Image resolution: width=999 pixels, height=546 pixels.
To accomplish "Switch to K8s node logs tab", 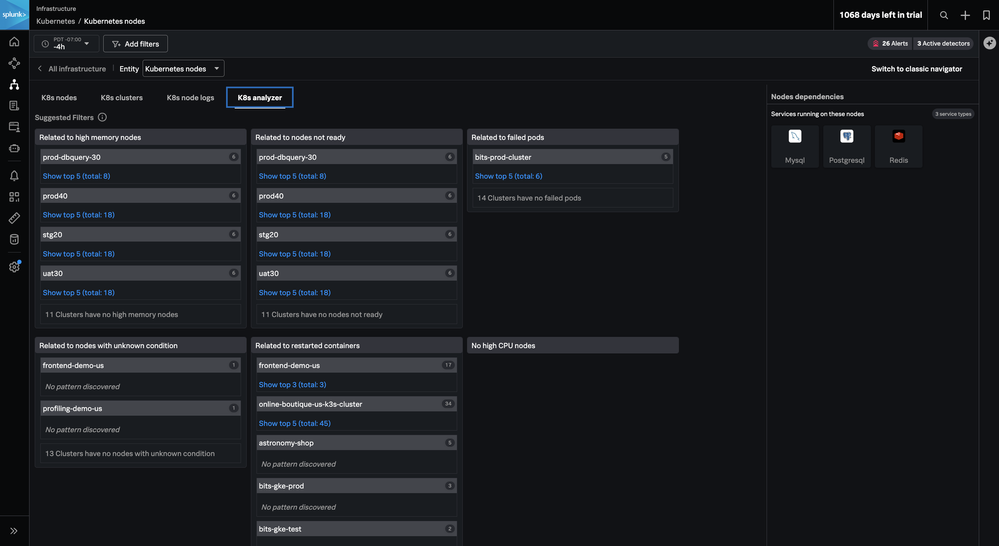I will (190, 98).
